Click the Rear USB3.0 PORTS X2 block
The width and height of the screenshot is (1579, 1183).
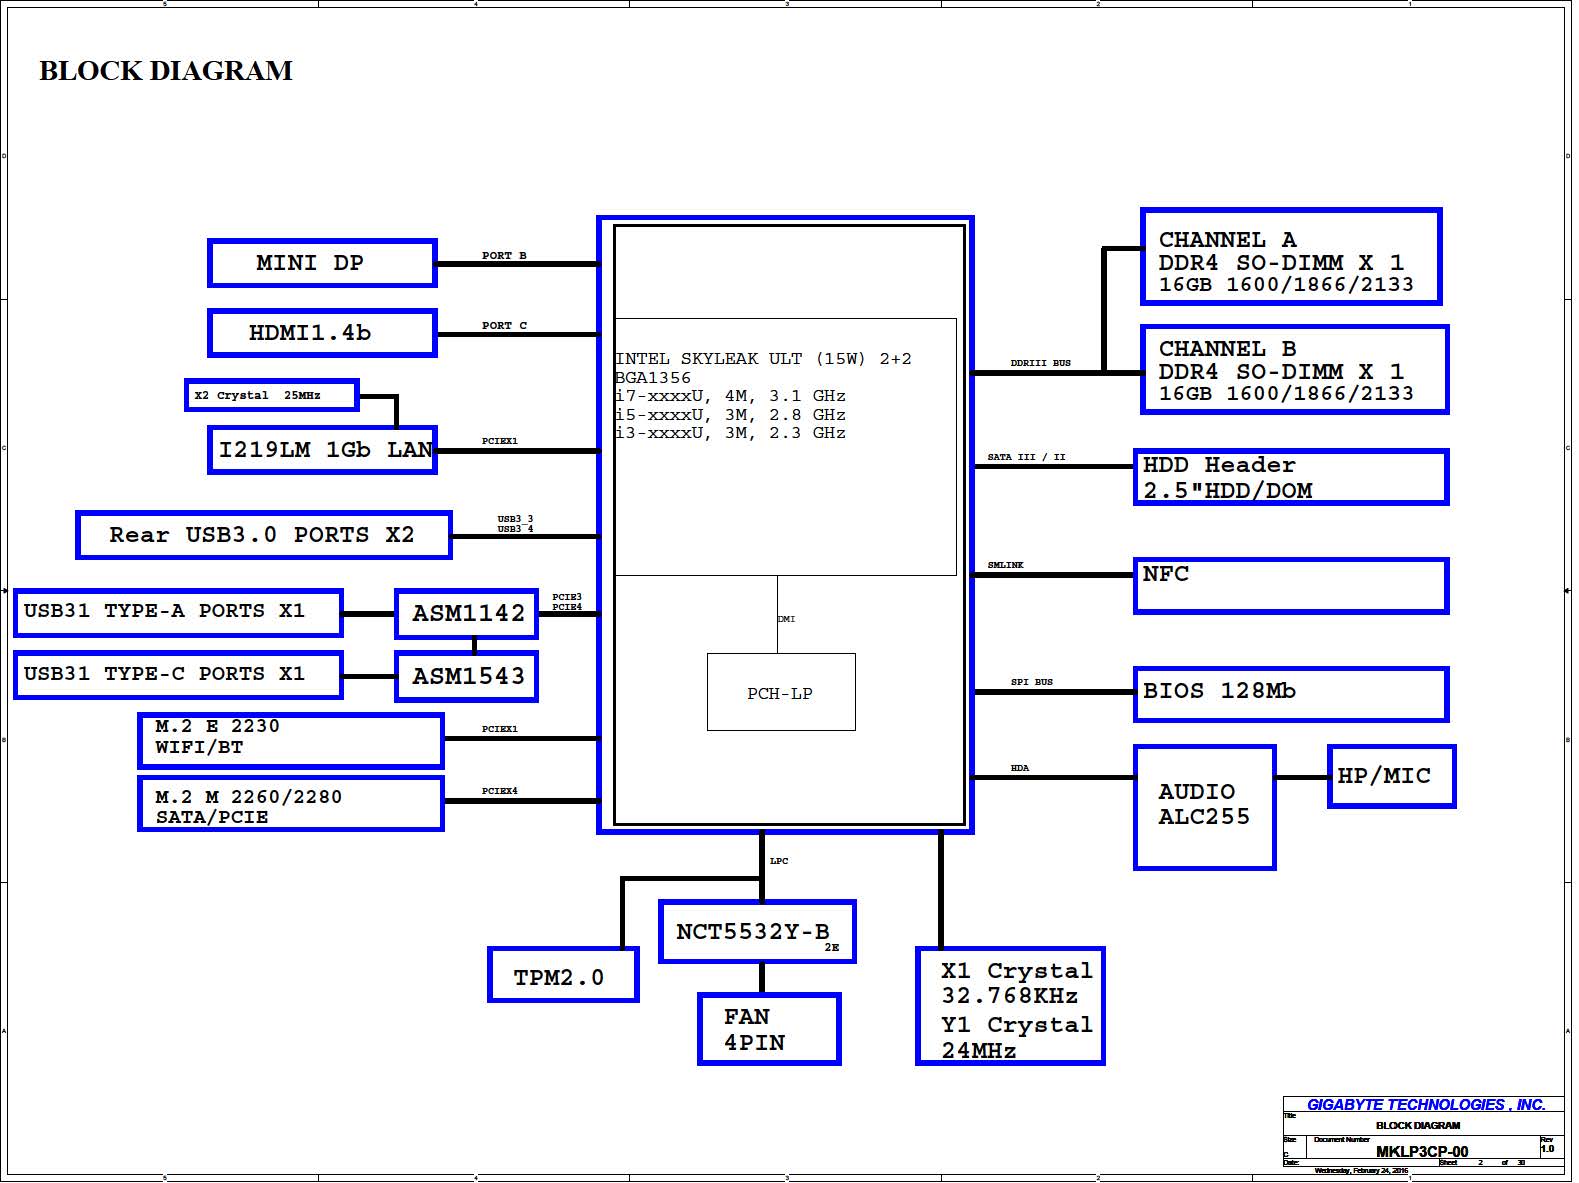point(264,535)
